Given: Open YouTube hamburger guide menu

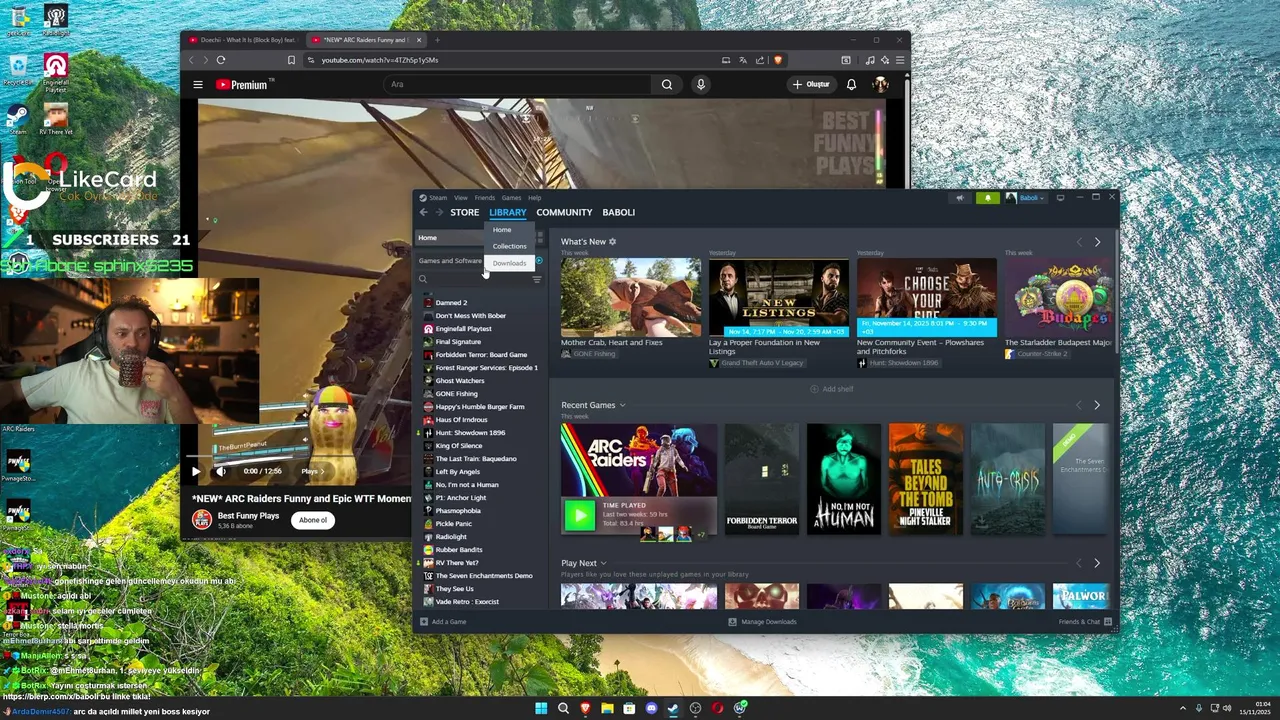Looking at the screenshot, I should click(x=198, y=85).
